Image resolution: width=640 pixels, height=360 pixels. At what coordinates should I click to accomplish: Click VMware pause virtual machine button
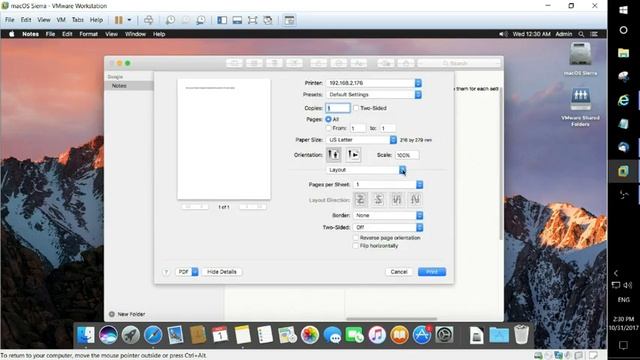tap(119, 20)
